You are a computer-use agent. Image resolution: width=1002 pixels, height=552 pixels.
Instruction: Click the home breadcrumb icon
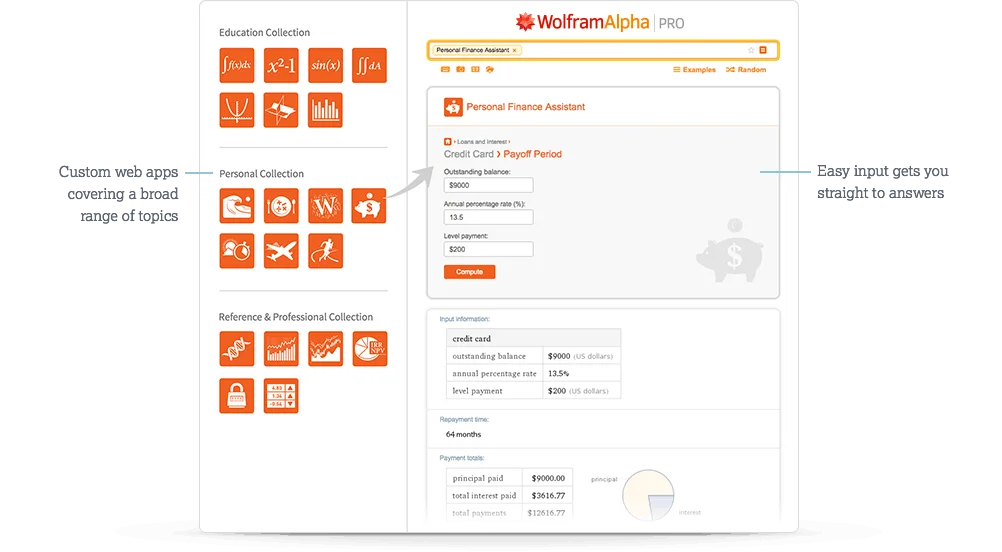[x=447, y=142]
